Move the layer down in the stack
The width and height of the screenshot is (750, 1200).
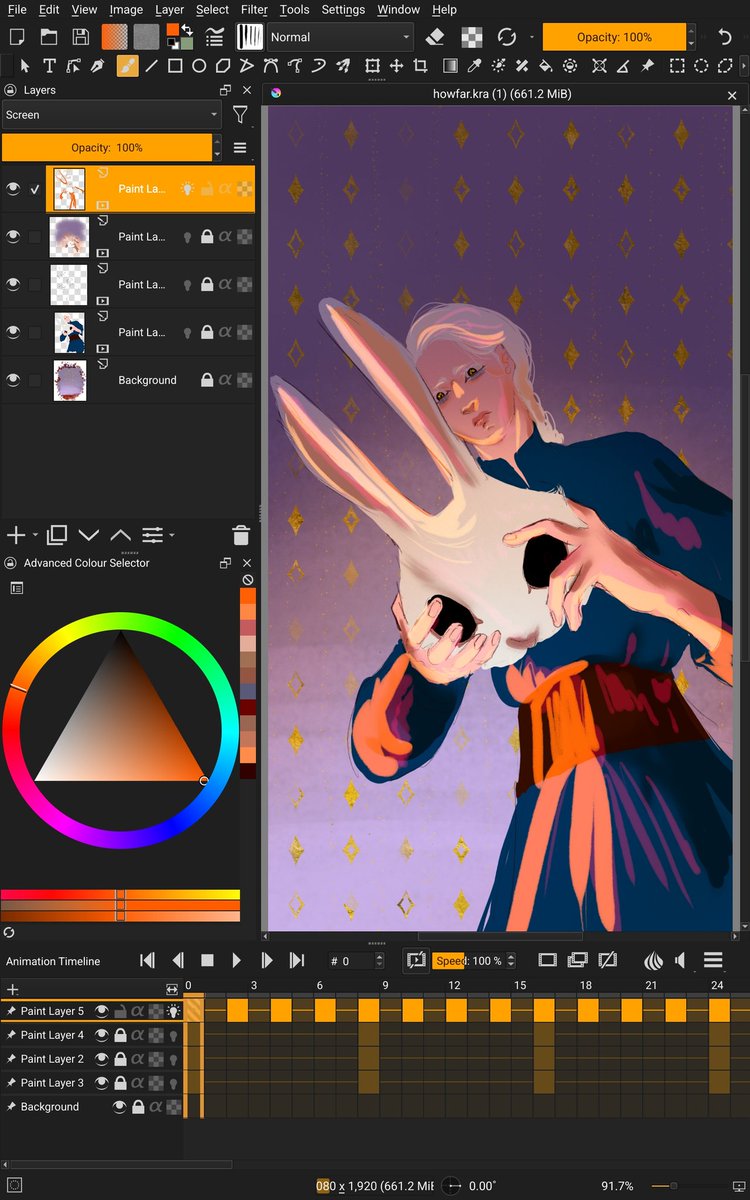tap(88, 535)
